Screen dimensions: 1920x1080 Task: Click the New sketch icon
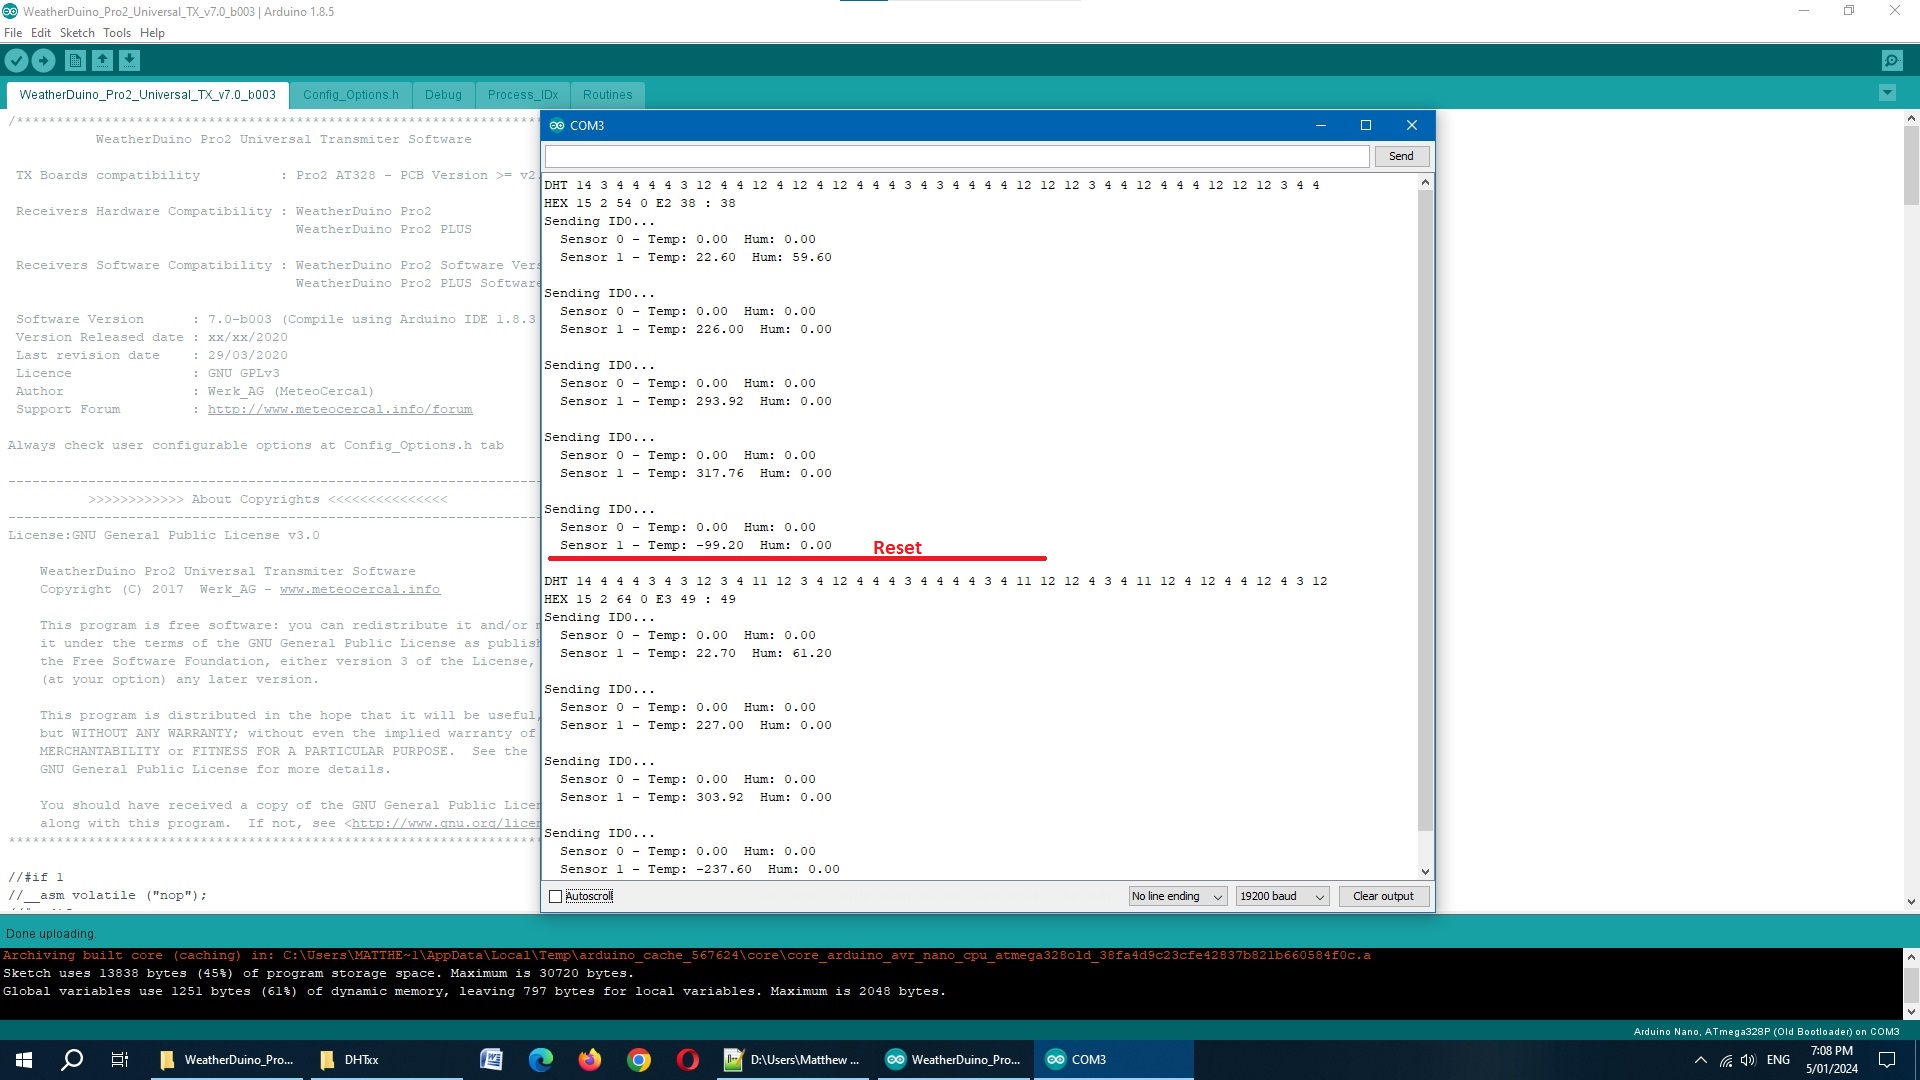75,61
